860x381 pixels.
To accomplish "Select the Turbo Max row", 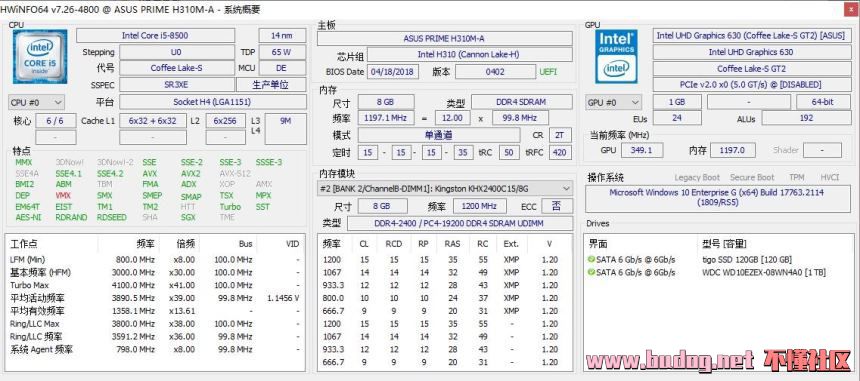I will [155, 285].
